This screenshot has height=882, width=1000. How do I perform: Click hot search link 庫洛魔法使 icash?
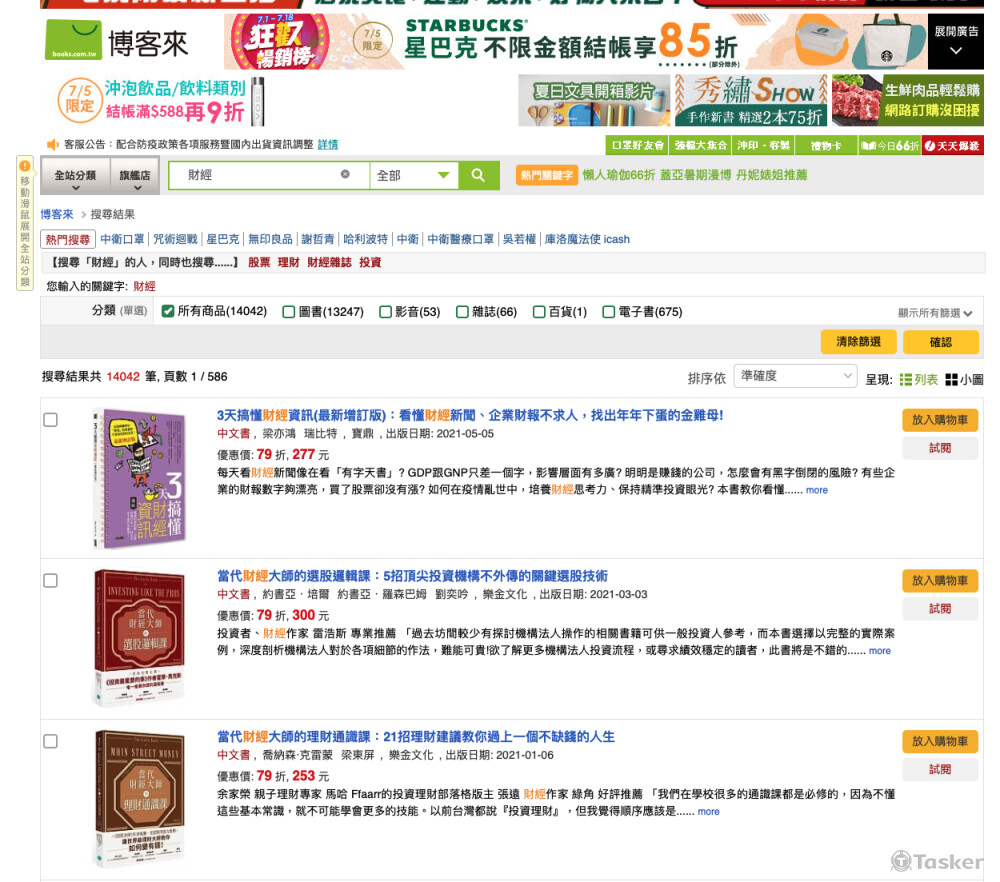click(x=587, y=239)
